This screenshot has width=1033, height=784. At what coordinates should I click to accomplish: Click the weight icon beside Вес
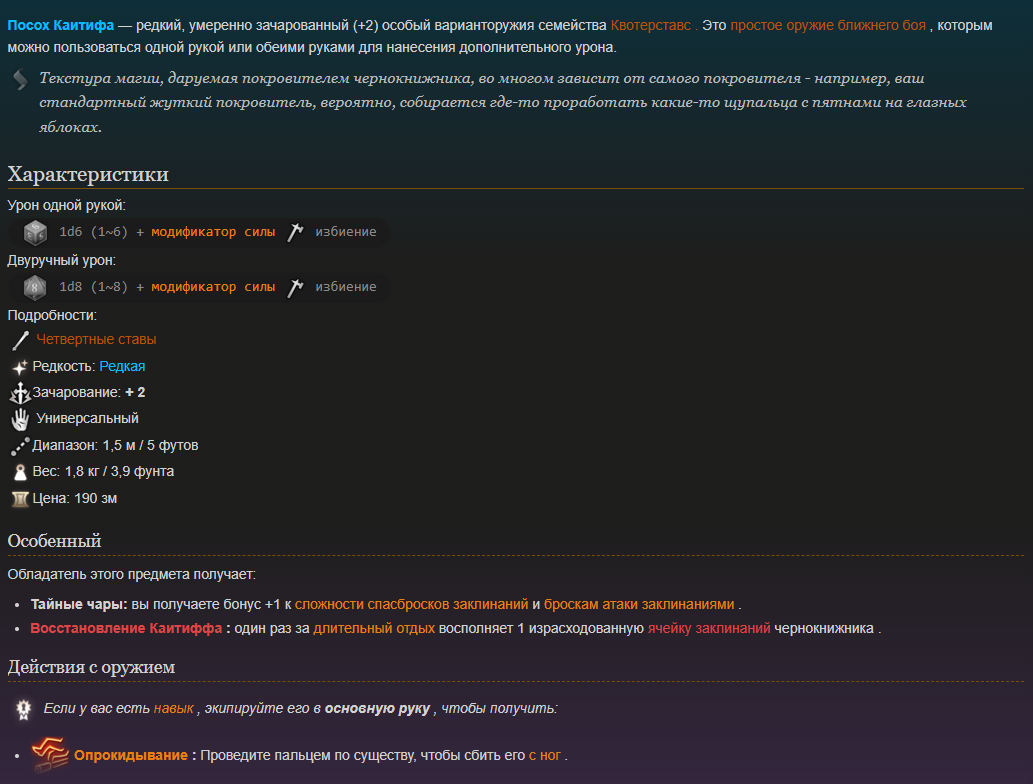20,472
